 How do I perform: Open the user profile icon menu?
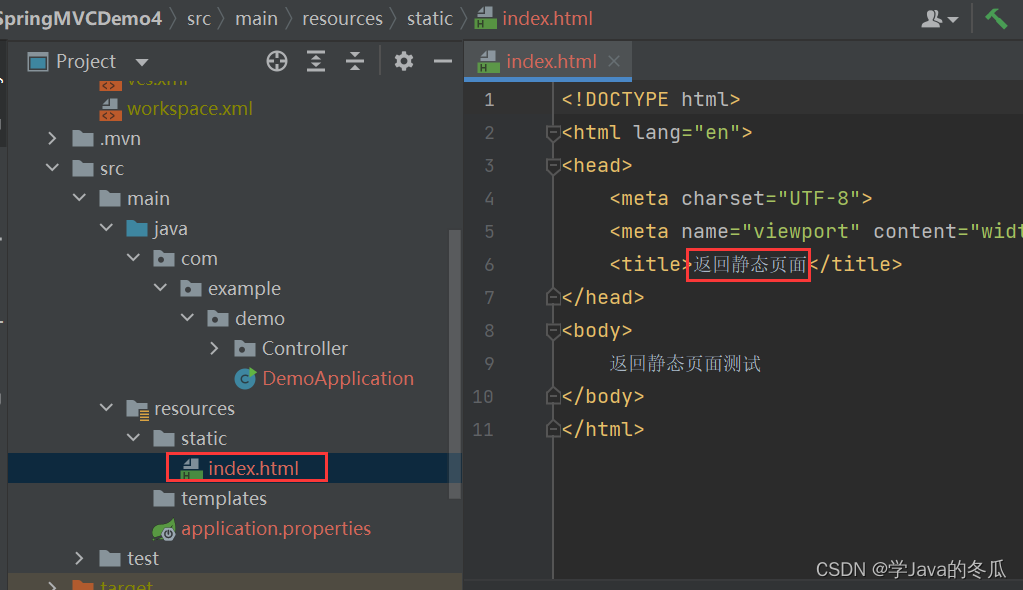[932, 18]
